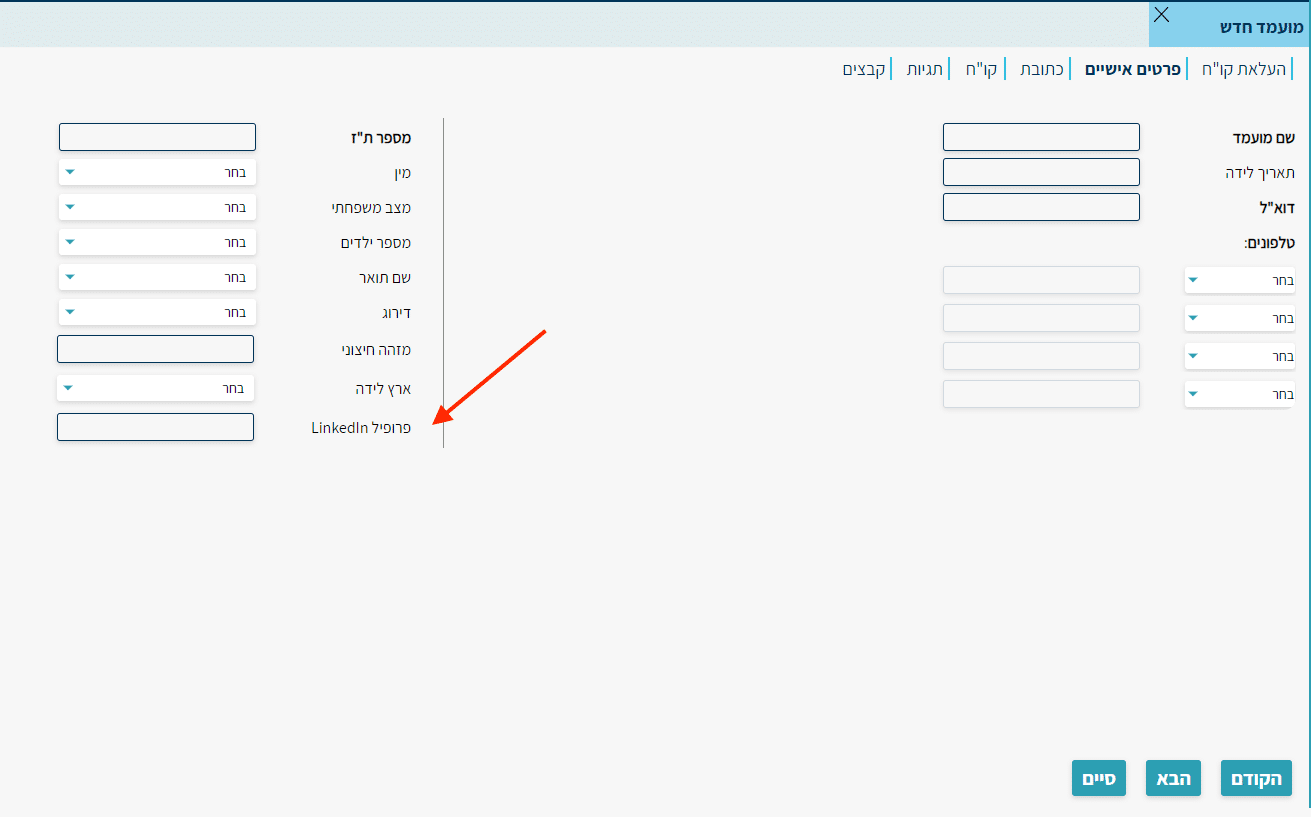The height and width of the screenshot is (817, 1311).
Task: Focus the מזהה חיצוני input field
Action: [155, 349]
